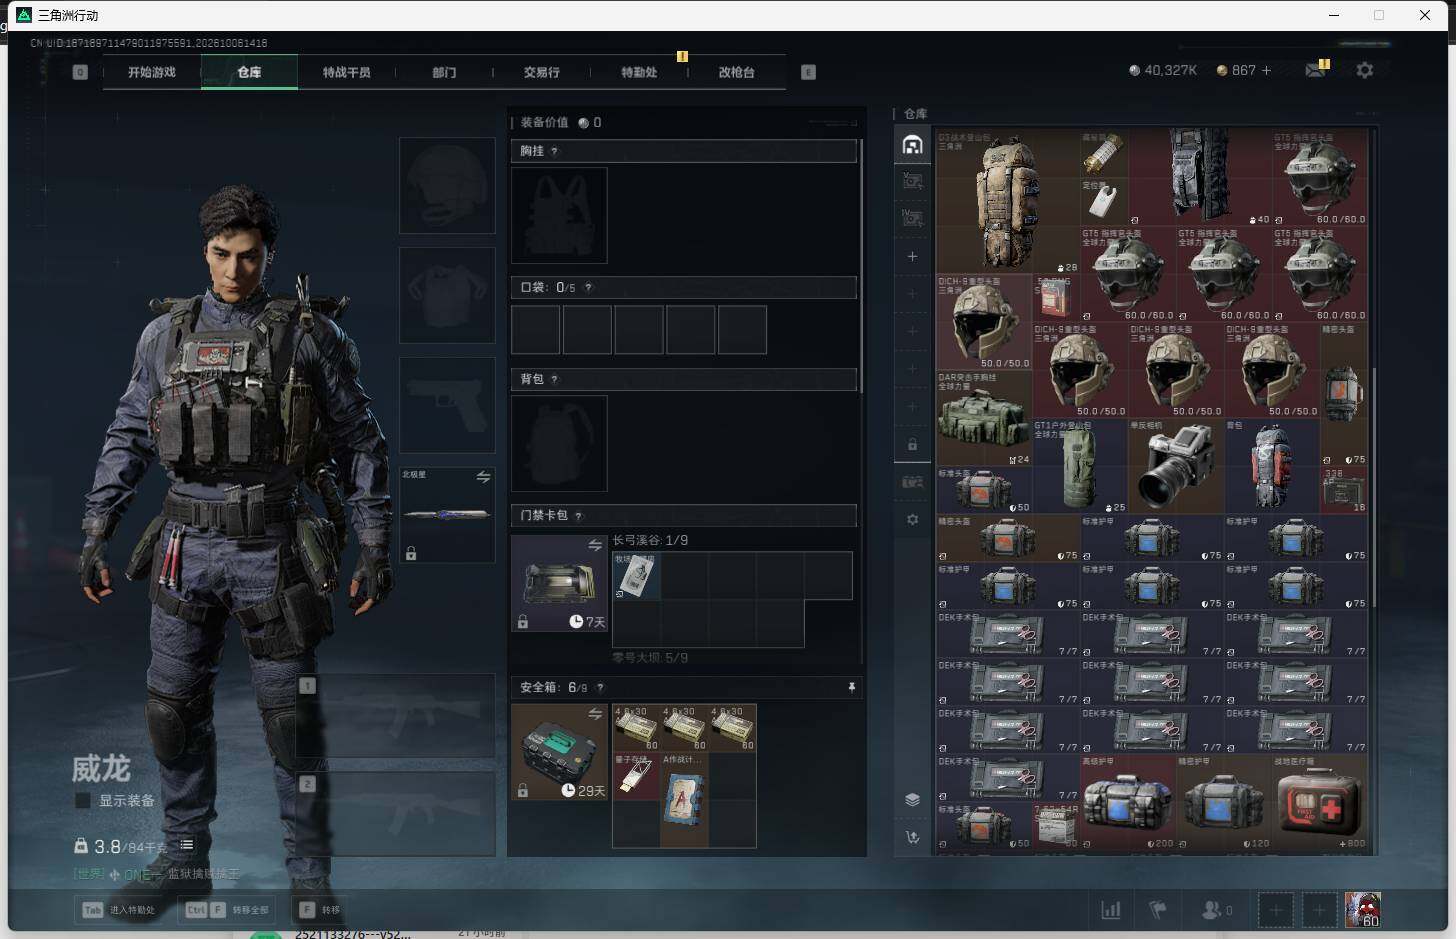Open the 改枪台 tab
Viewport: 1456px width, 939px height.
pyautogui.click(x=737, y=72)
